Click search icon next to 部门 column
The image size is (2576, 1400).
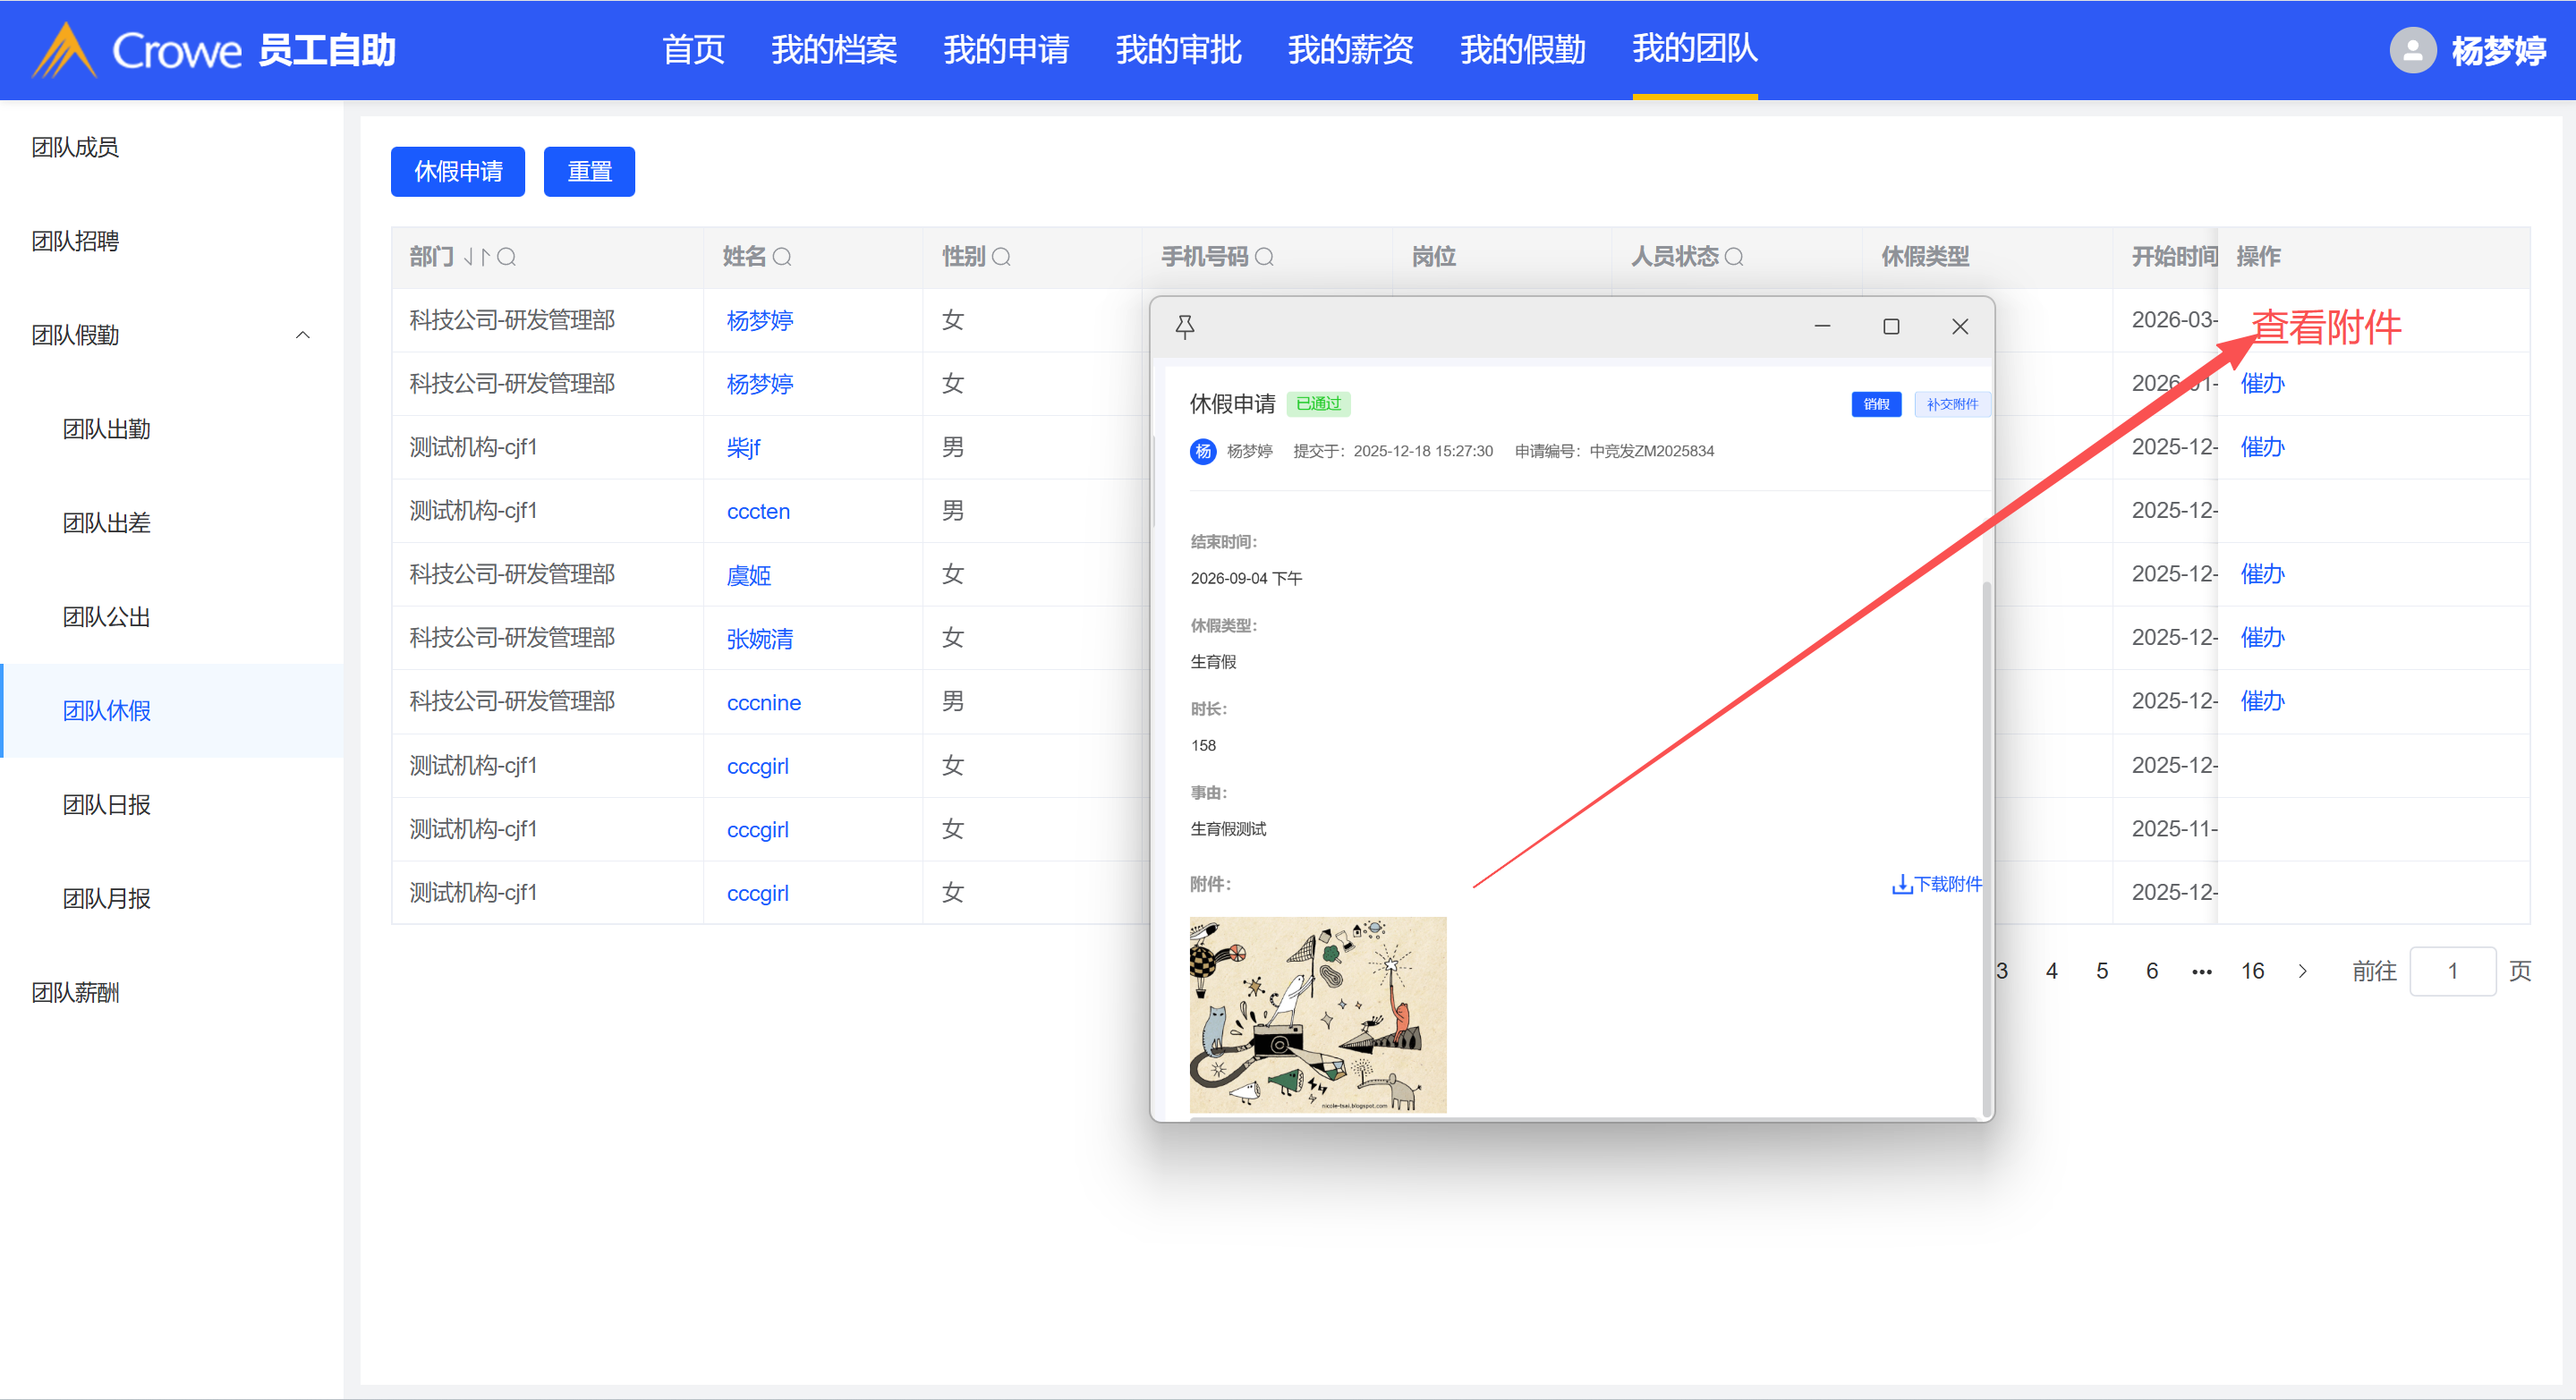pos(507,257)
